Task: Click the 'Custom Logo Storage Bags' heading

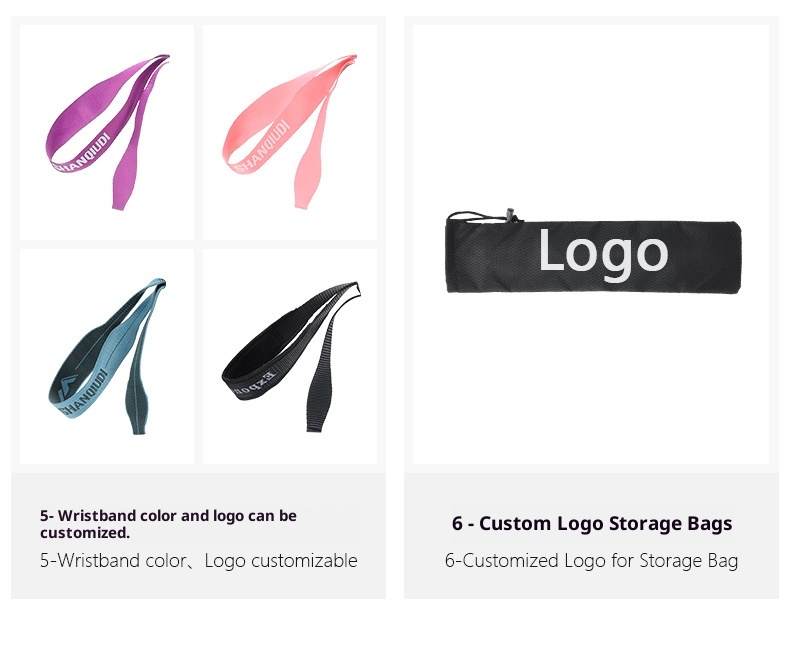Action: tap(592, 523)
